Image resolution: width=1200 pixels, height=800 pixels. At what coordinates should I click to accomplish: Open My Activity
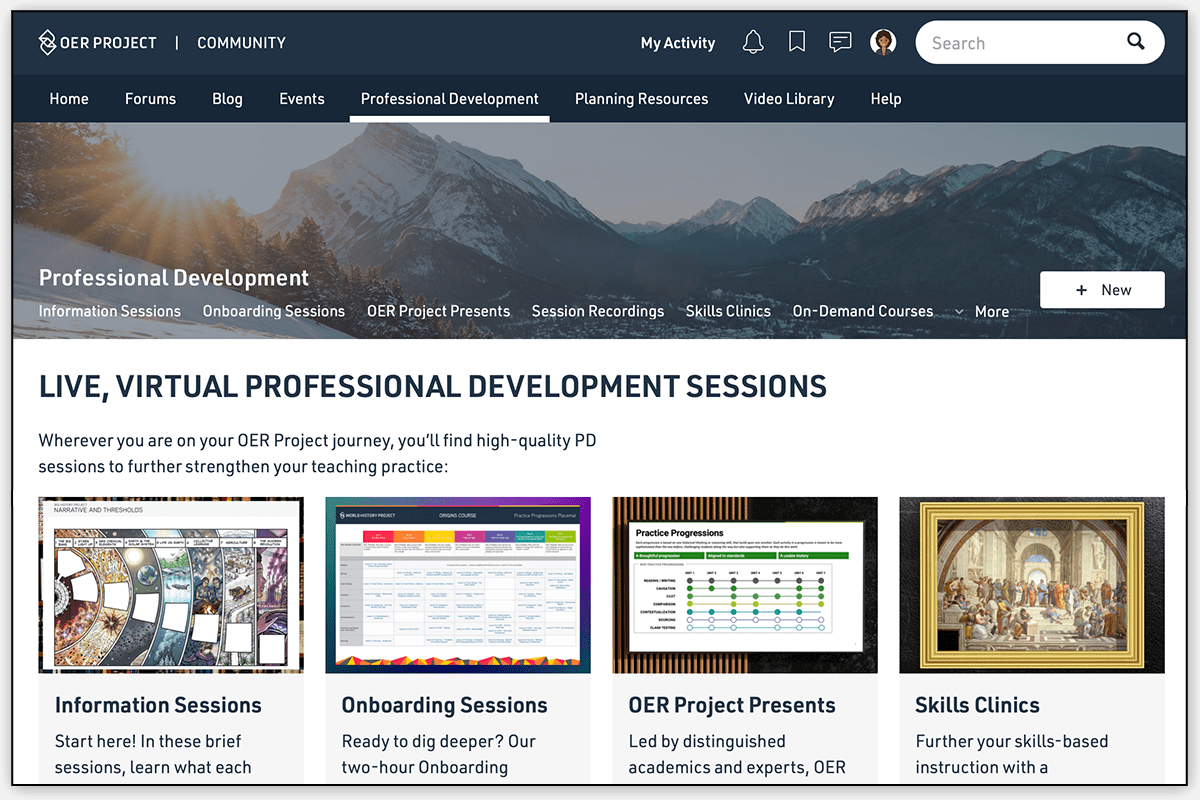678,43
